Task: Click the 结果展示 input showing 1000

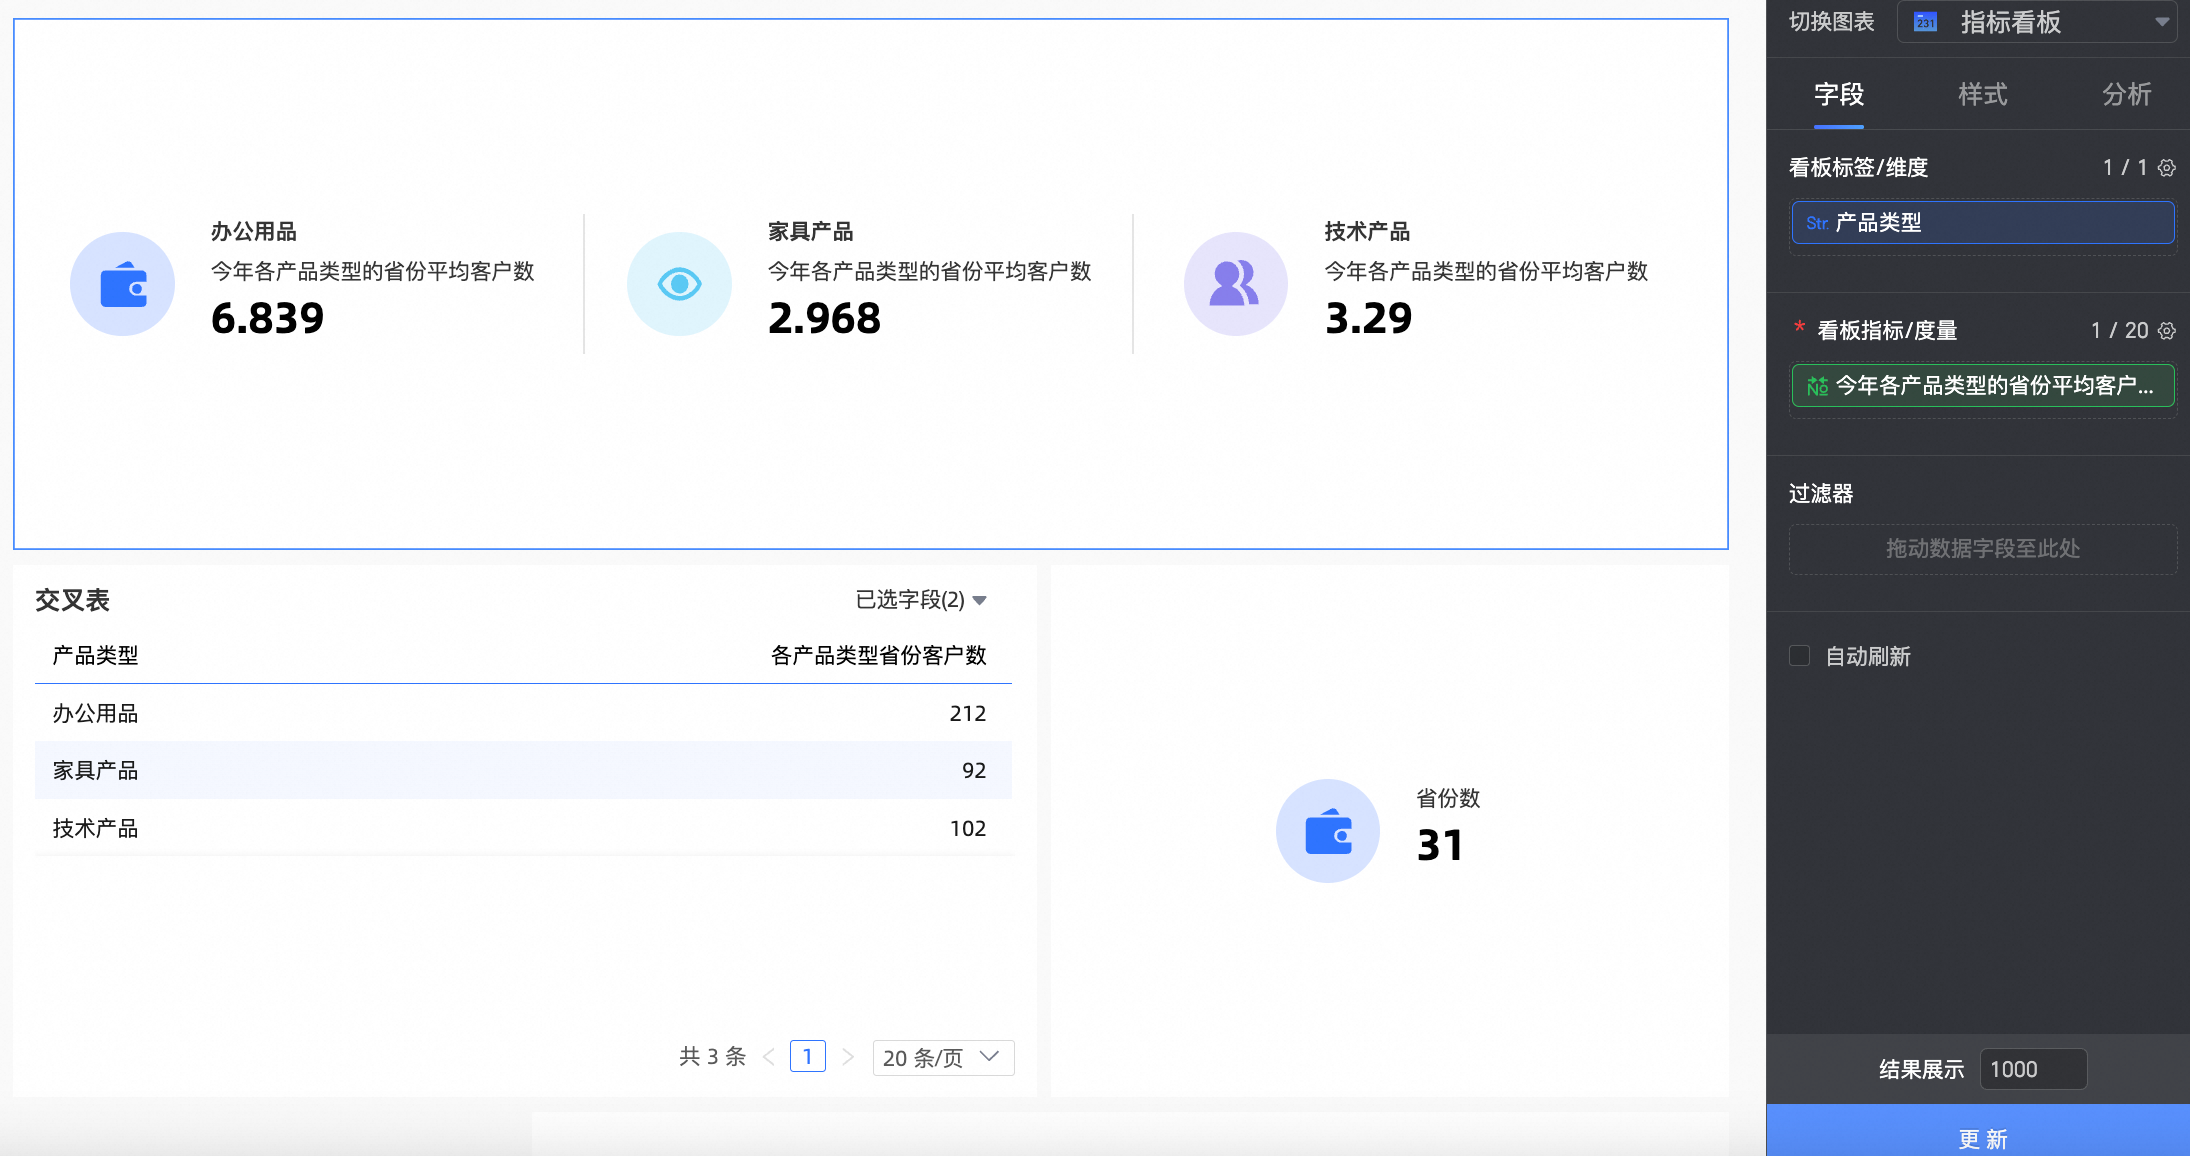Action: (x=2032, y=1069)
